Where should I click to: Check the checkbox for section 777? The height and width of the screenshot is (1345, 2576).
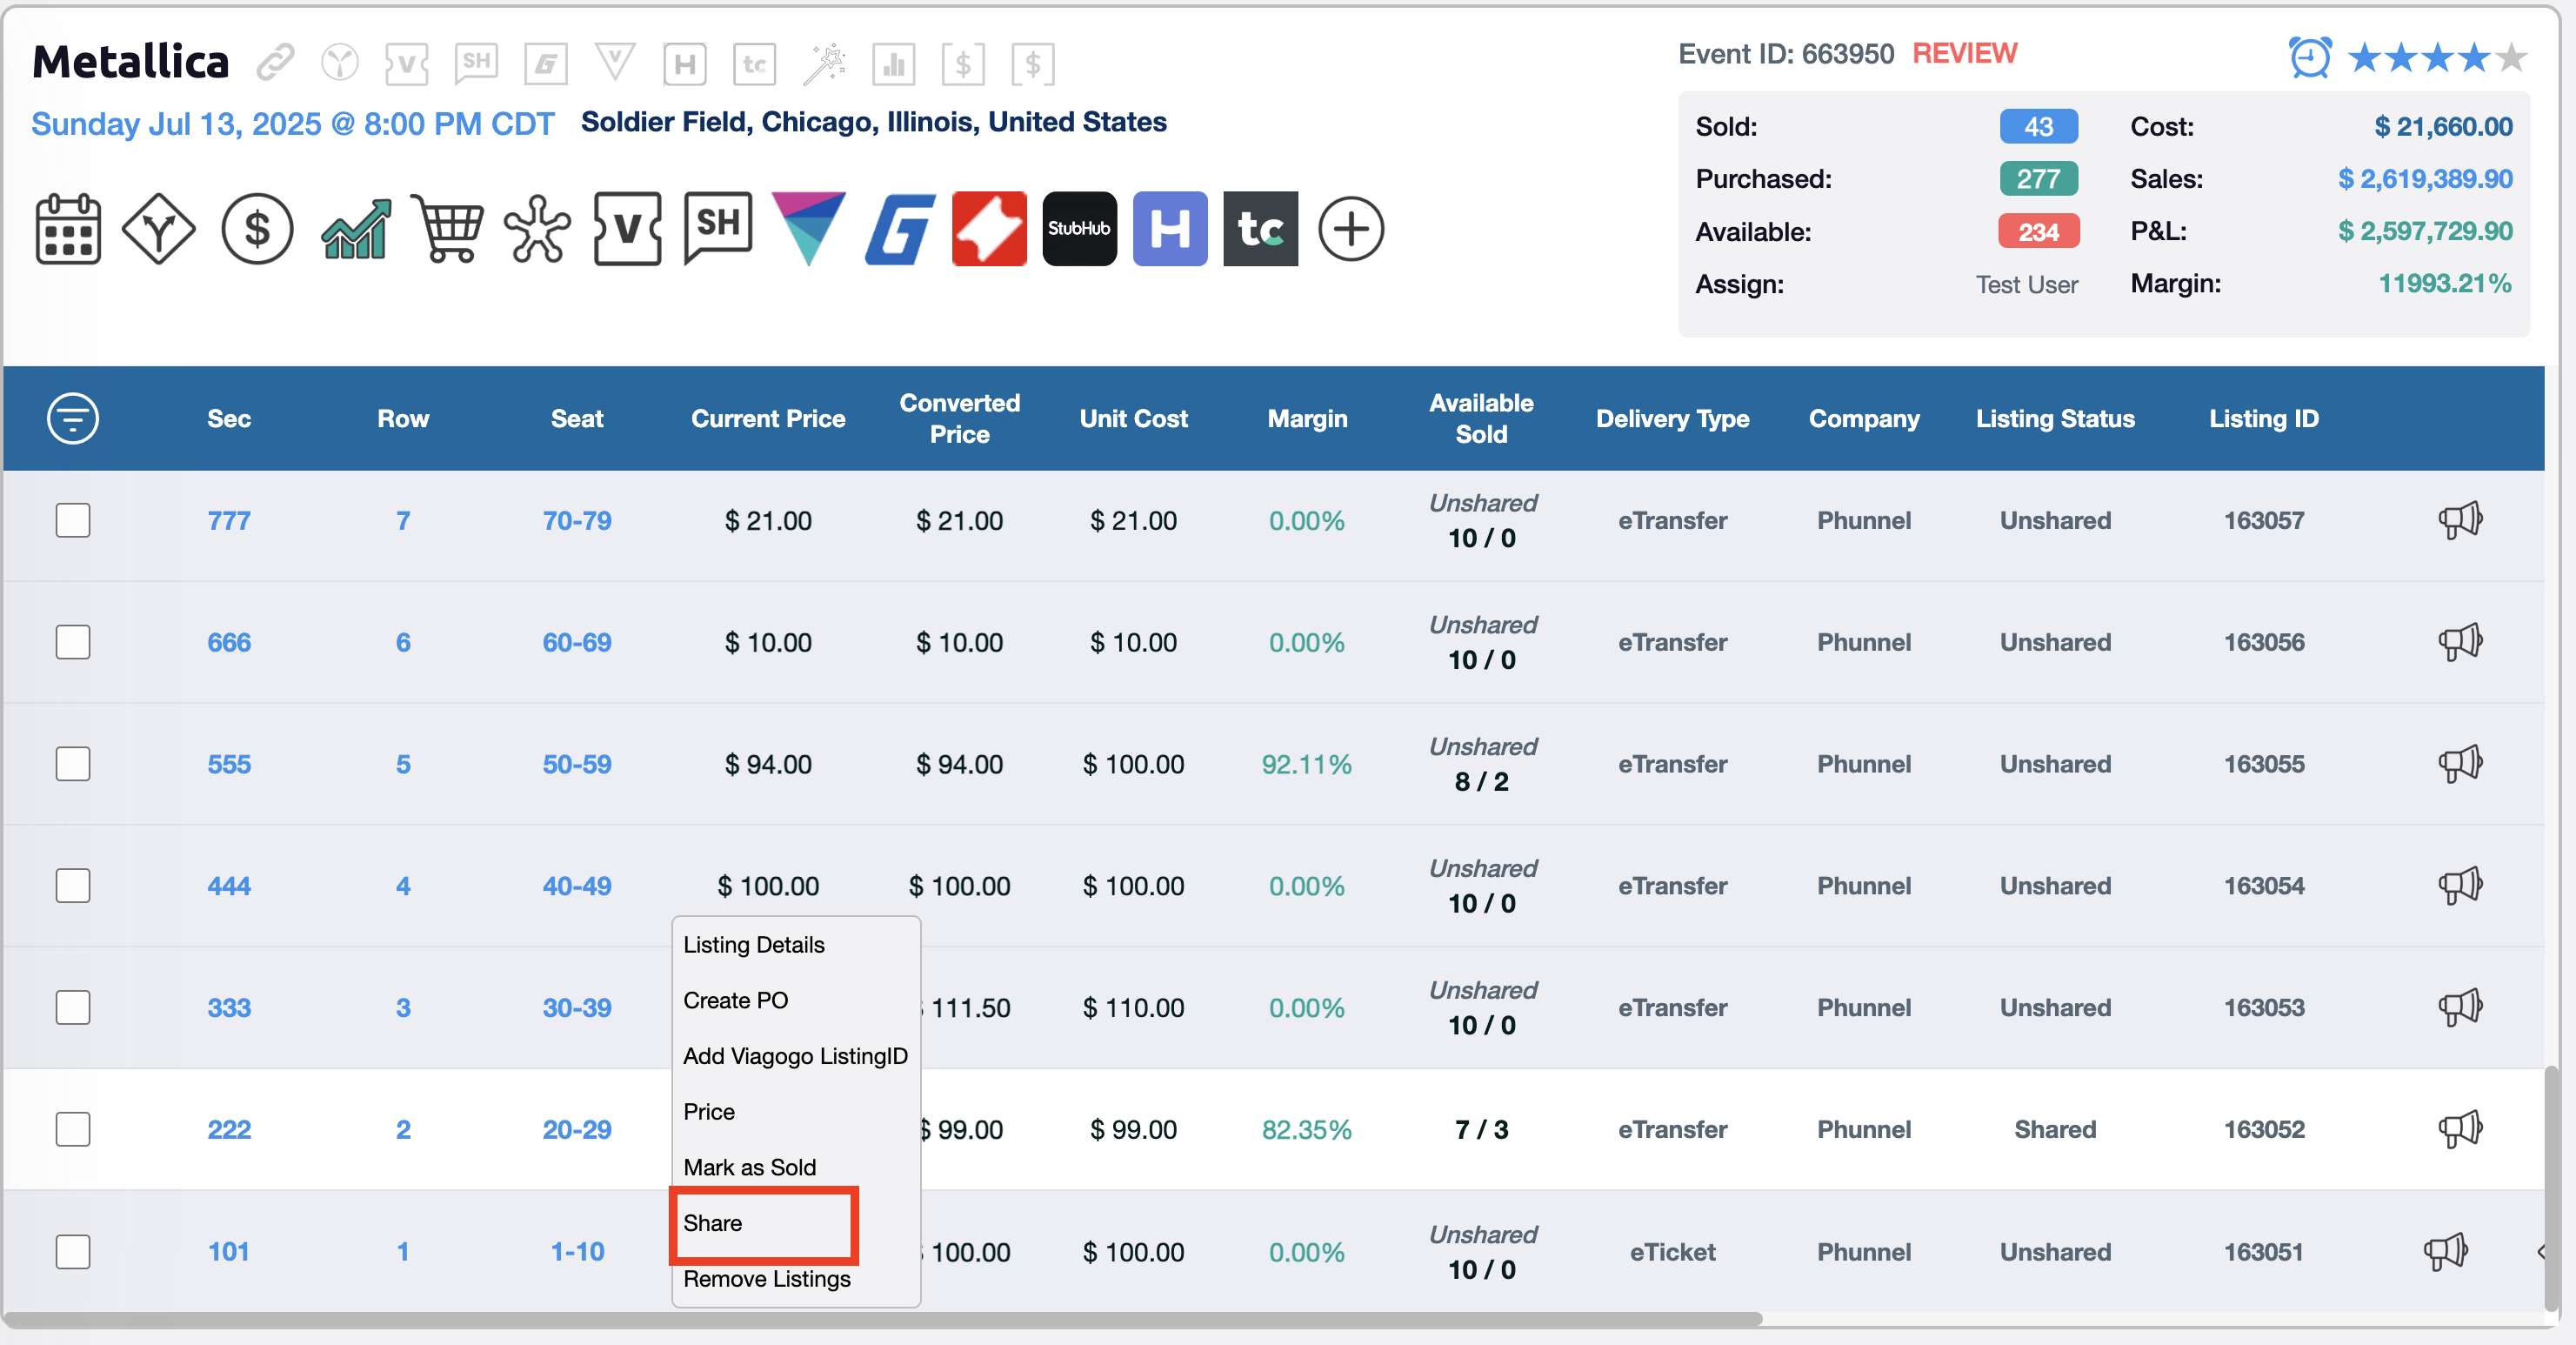[73, 520]
